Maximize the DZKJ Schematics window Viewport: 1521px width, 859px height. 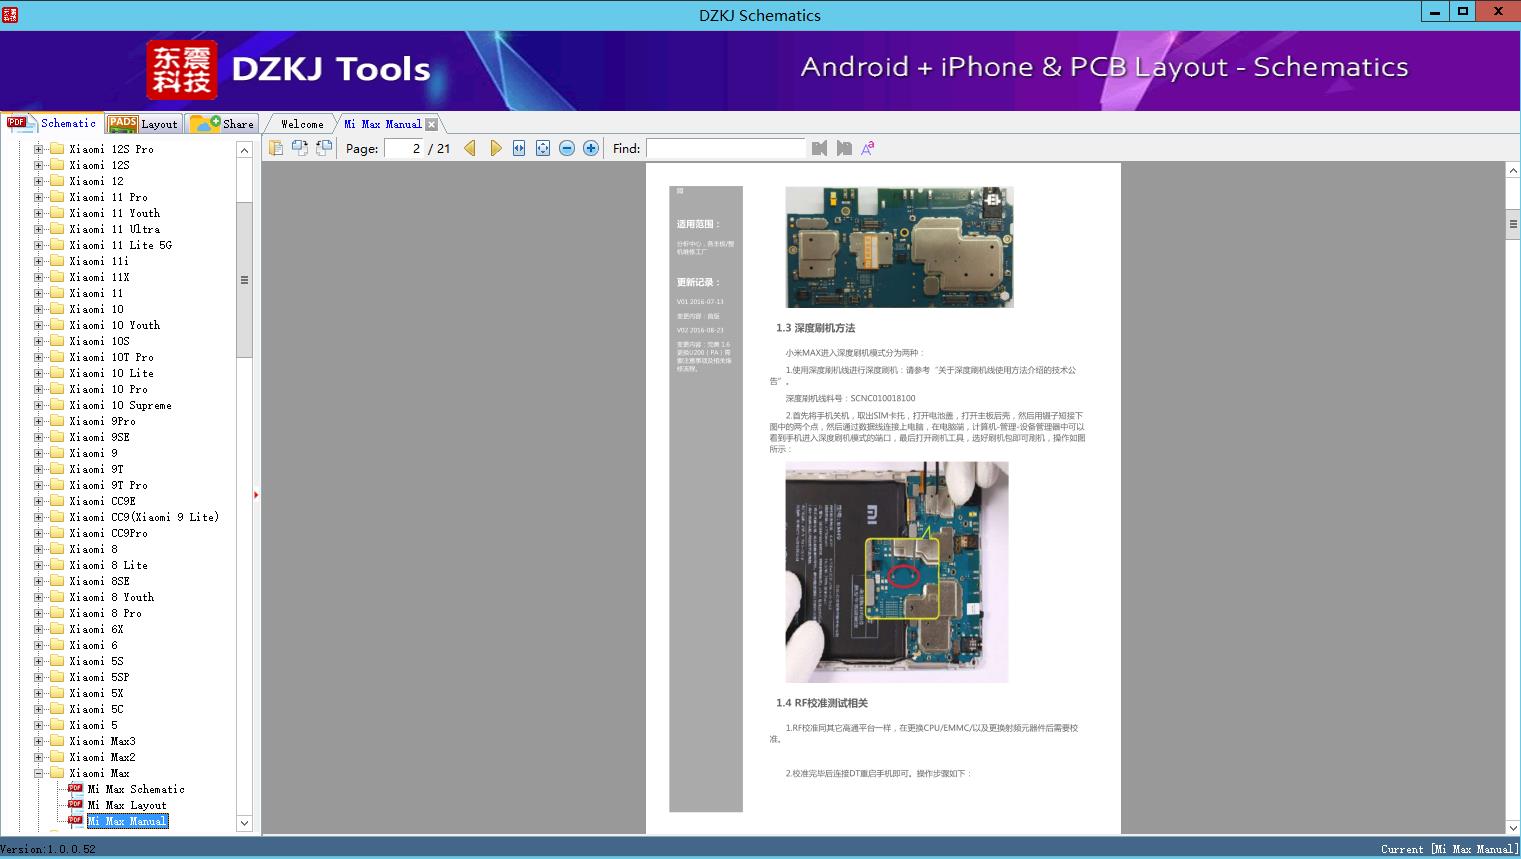point(1463,12)
